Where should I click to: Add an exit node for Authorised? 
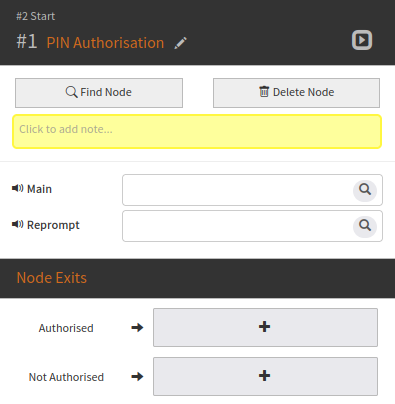pos(265,327)
